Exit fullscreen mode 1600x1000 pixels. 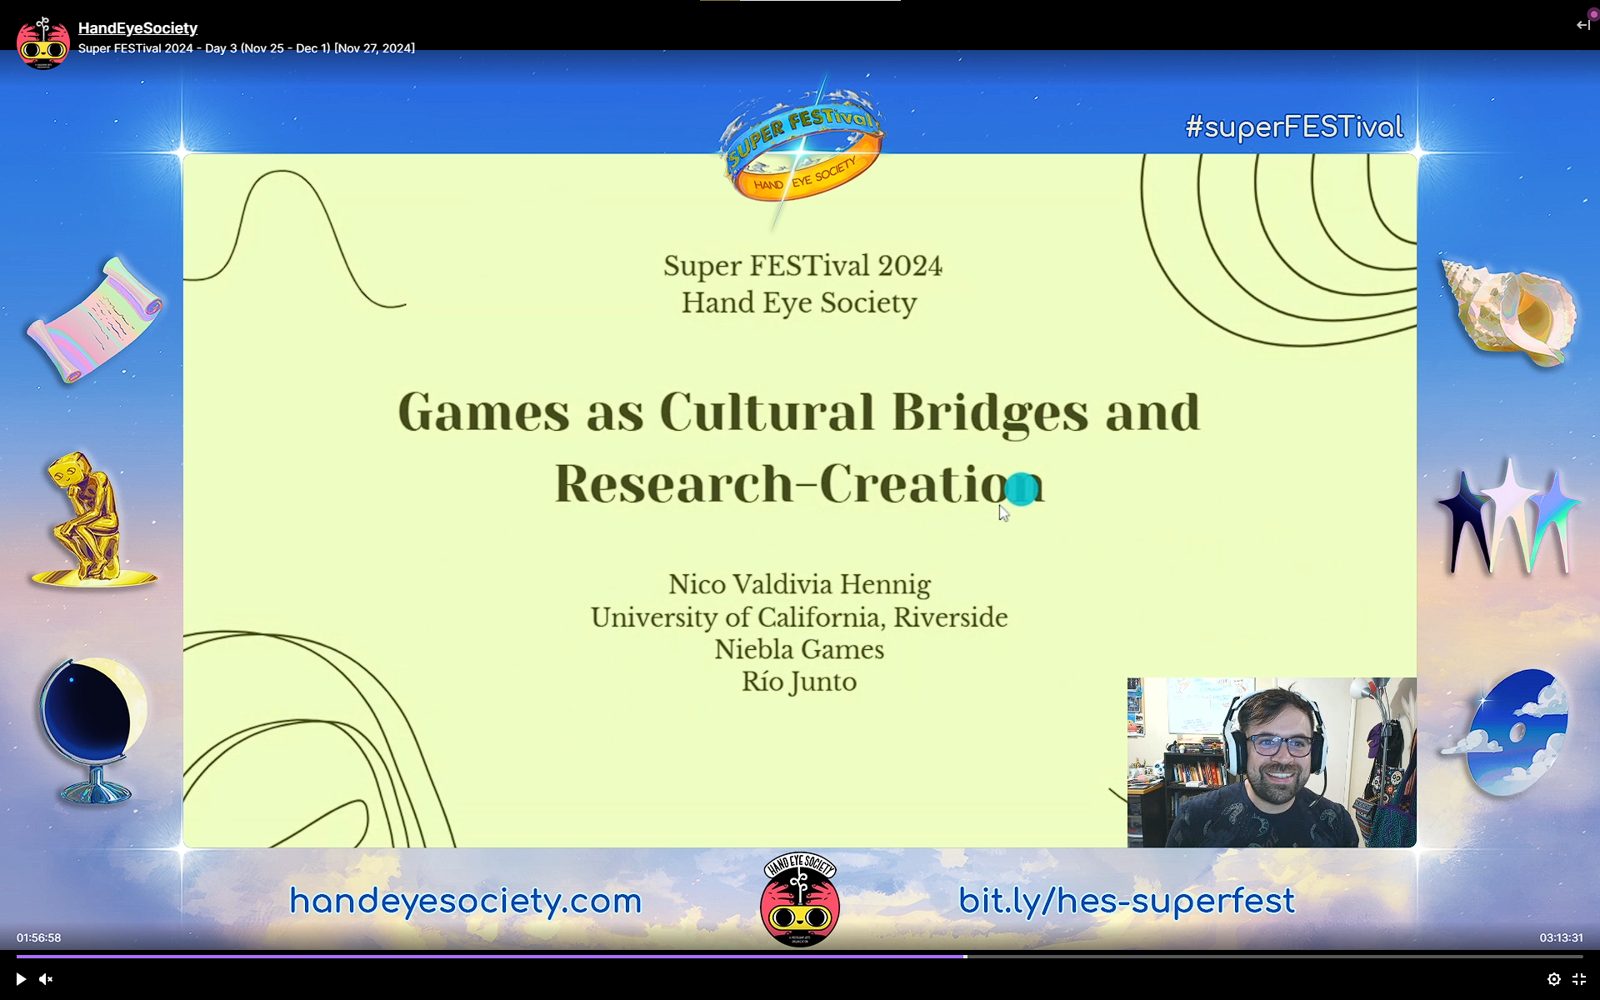point(1580,980)
